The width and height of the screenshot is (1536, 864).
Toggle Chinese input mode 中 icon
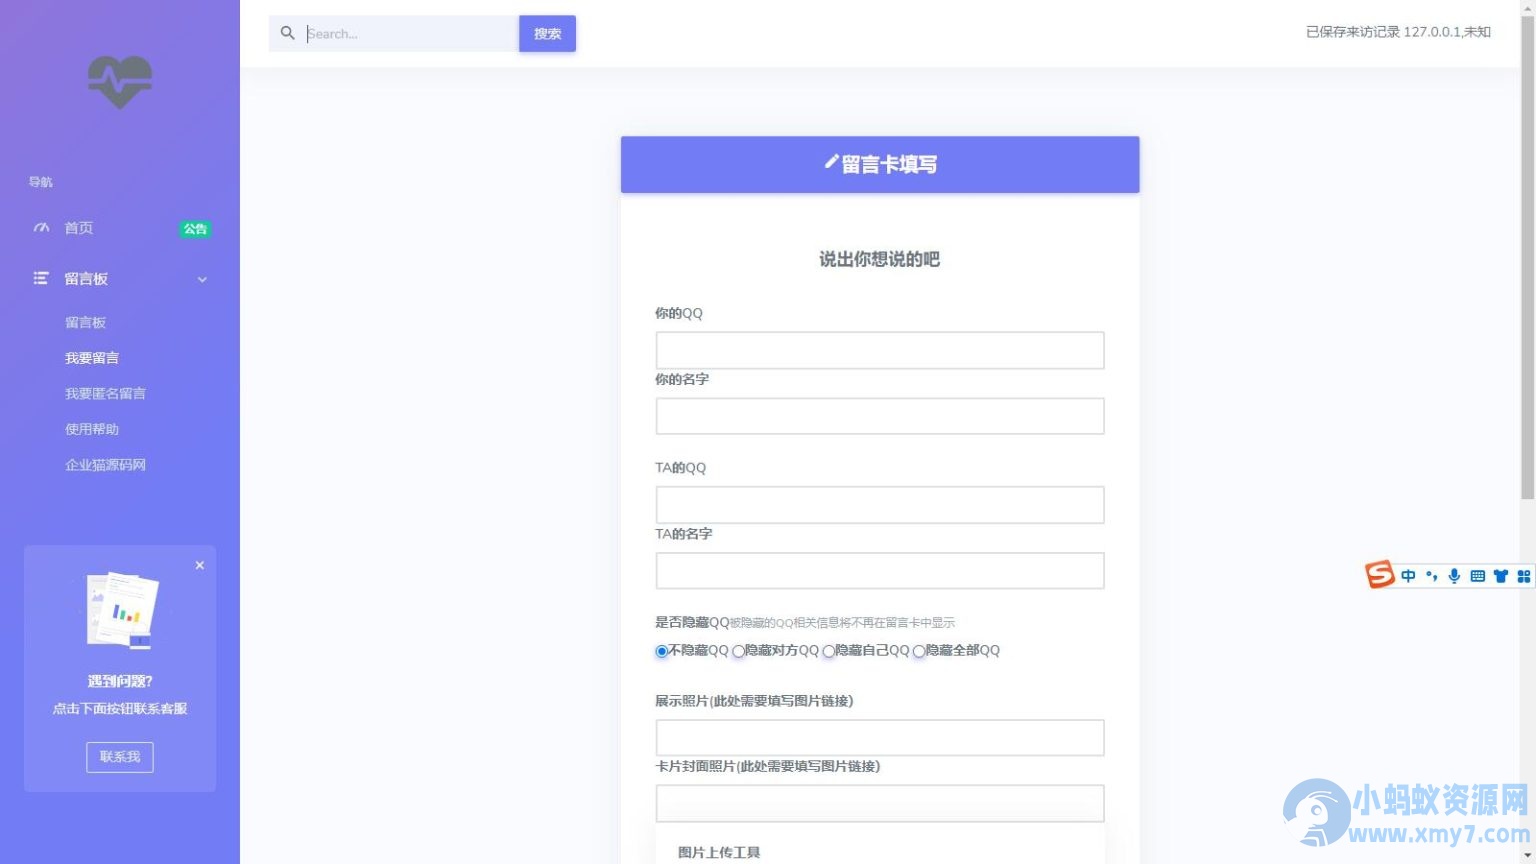tap(1408, 576)
